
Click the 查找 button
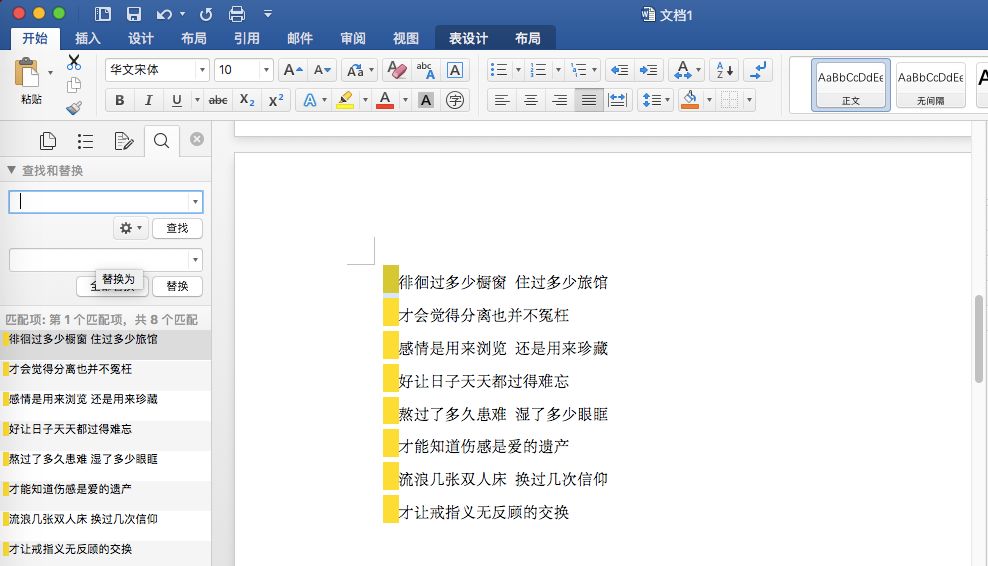pyautogui.click(x=177, y=228)
